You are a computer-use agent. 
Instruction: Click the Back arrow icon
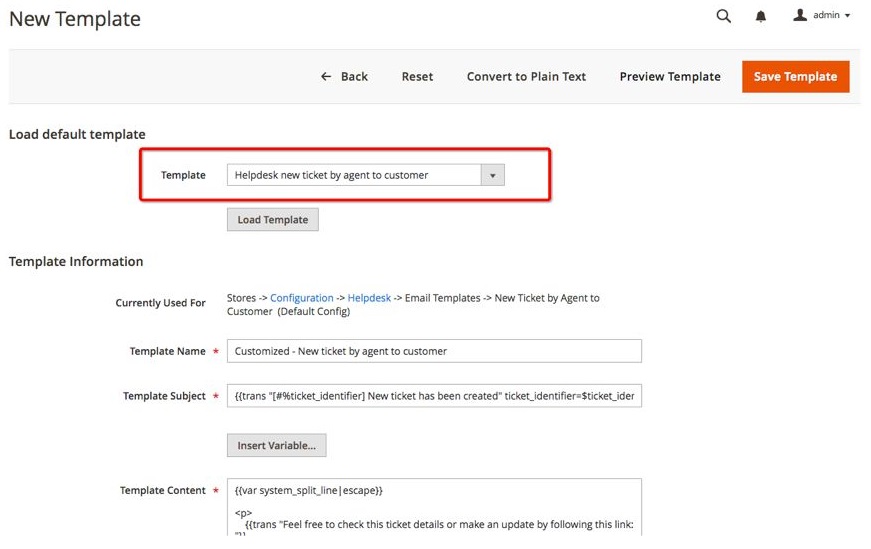[x=326, y=77]
